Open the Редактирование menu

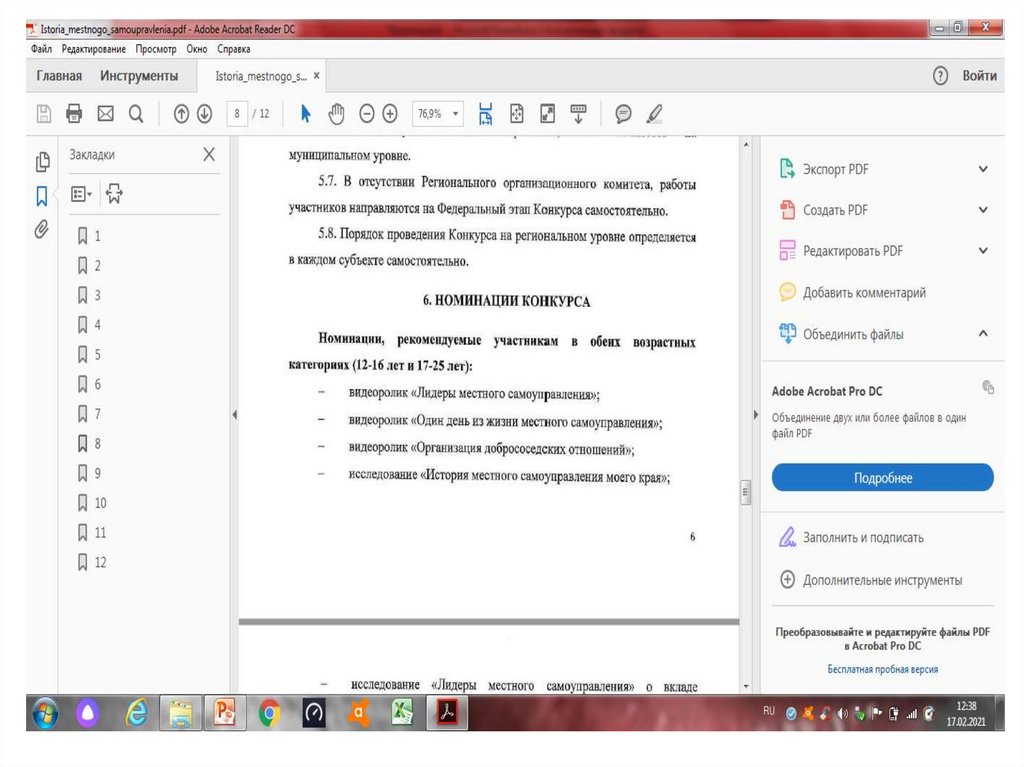(x=94, y=49)
